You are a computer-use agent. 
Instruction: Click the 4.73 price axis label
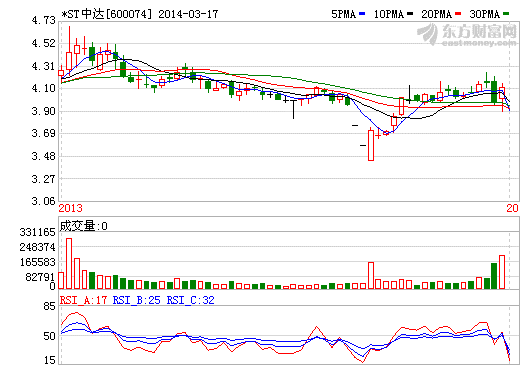pos(43,20)
